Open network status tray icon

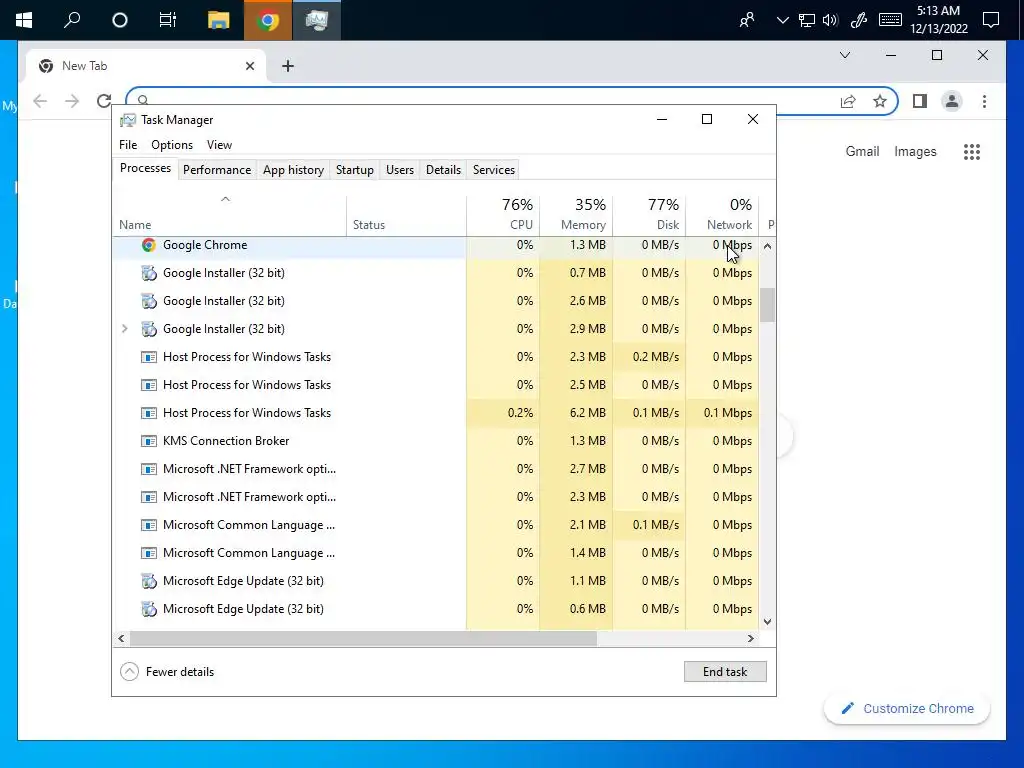(807, 20)
